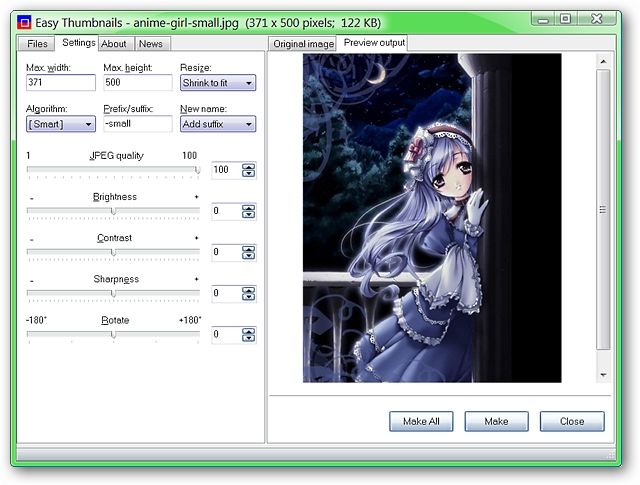
Task: Click the JPEG quality slider thumb
Action: click(198, 170)
